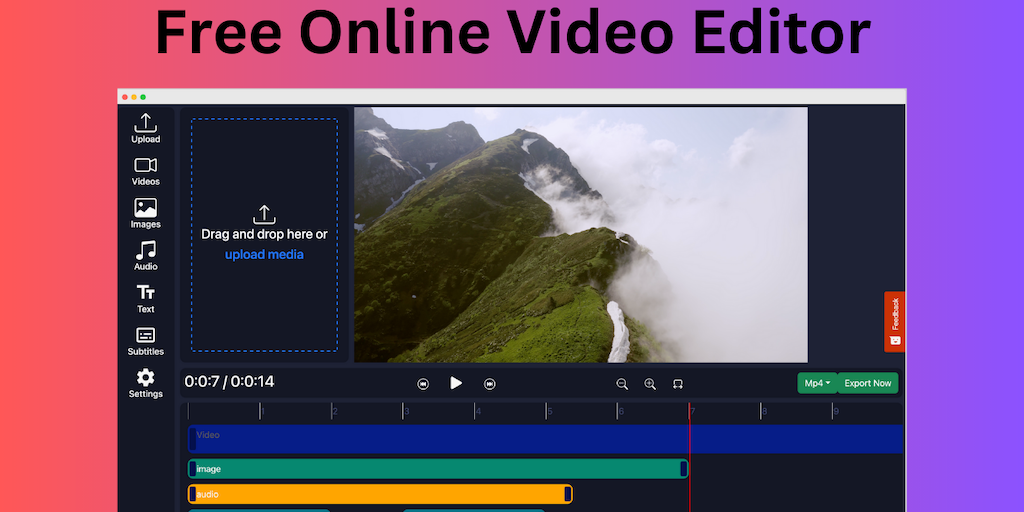Image resolution: width=1024 pixels, height=512 pixels.
Task: Follow the upload media link
Action: (264, 255)
